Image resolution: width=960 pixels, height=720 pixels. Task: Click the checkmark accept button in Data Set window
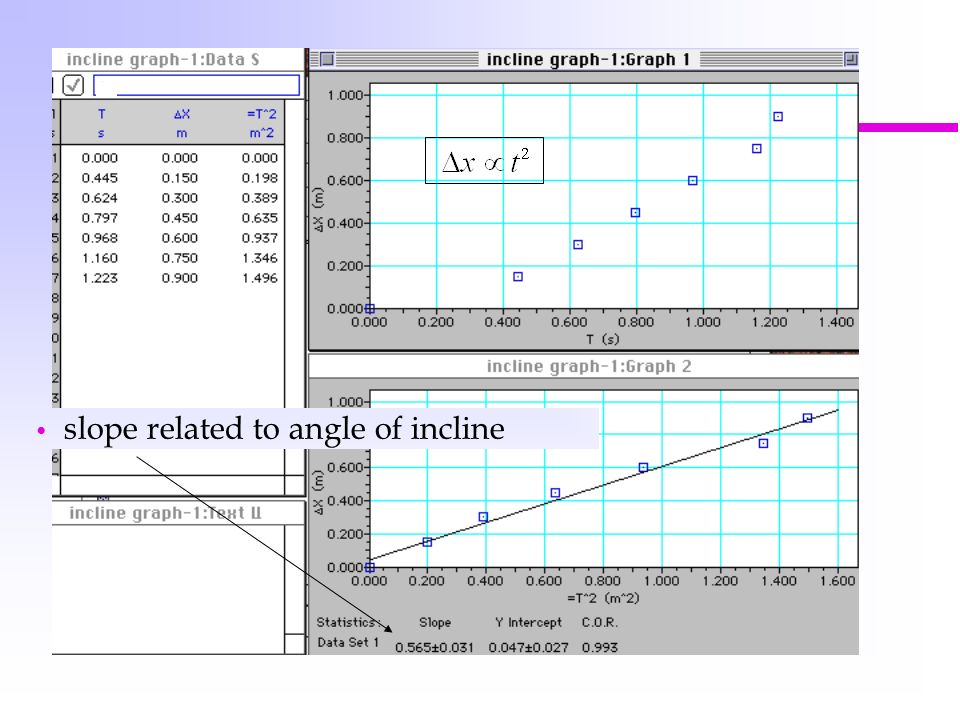click(x=73, y=85)
